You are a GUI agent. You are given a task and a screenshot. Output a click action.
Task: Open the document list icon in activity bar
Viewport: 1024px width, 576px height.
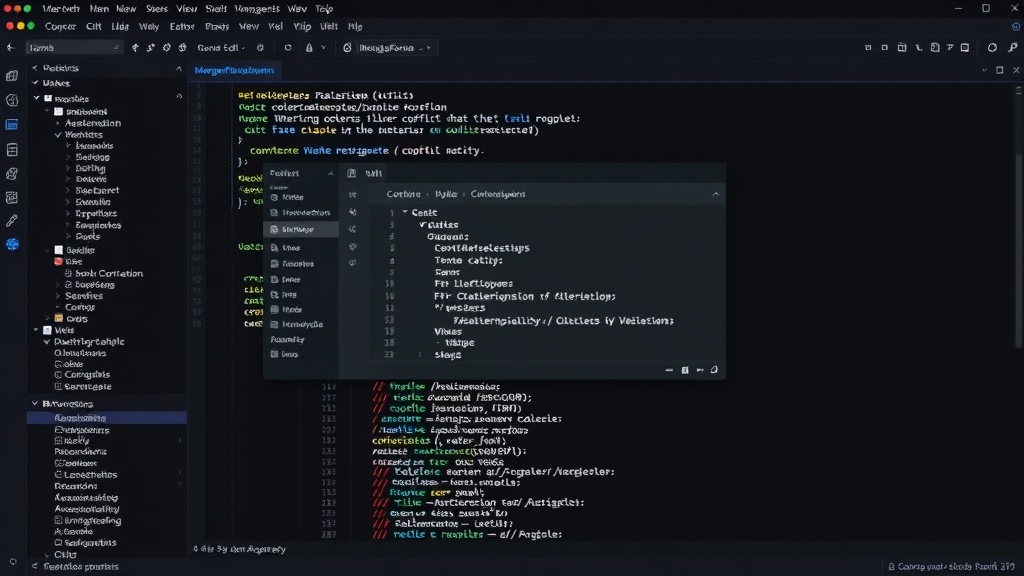12,150
